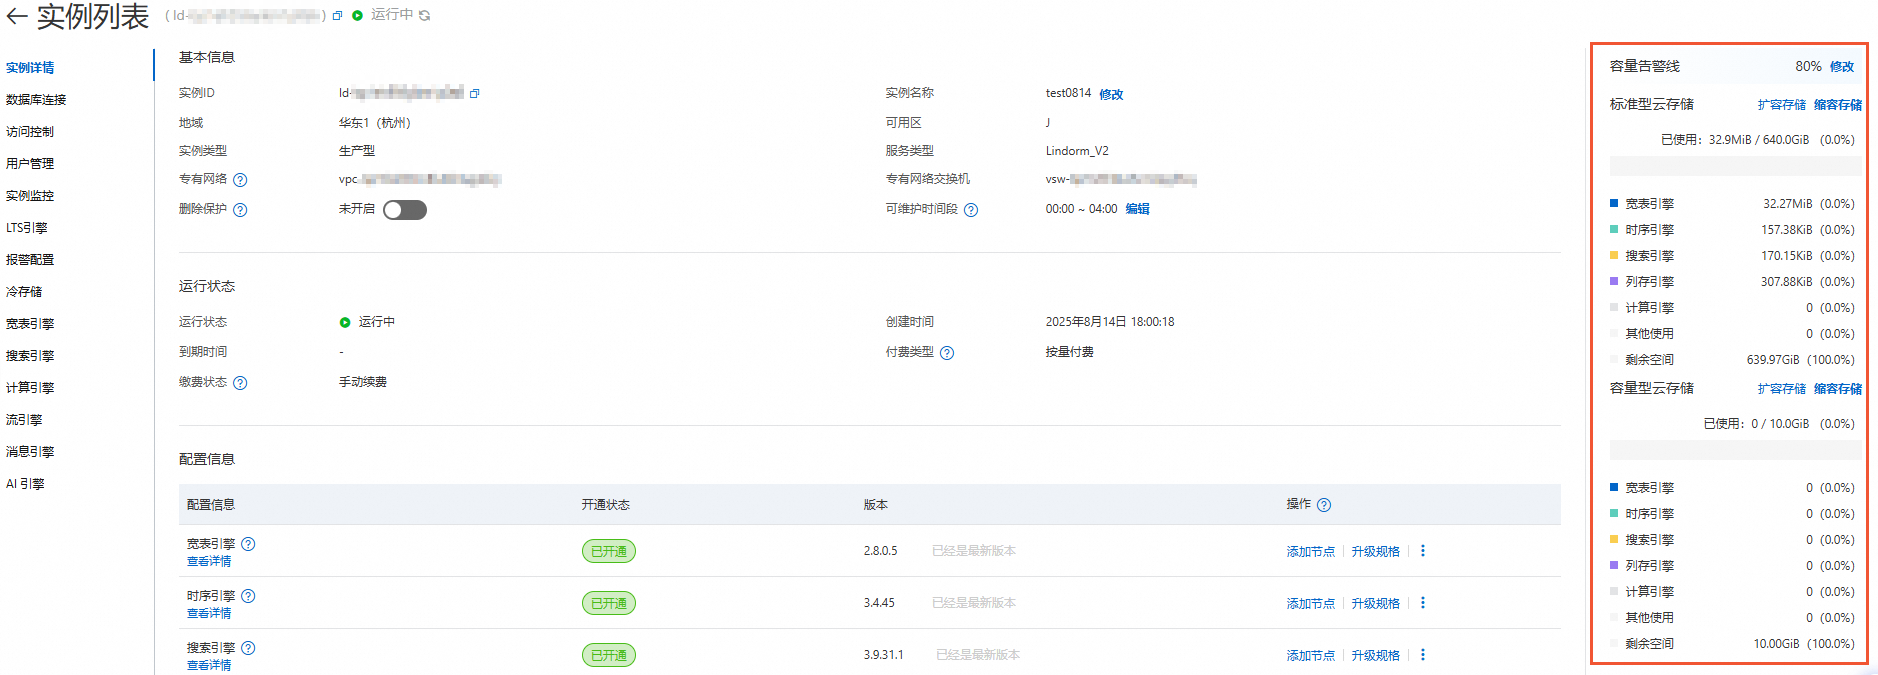This screenshot has width=1878, height=675.
Task: Click 添加节点 in the 时序引擎 row
Action: (1310, 604)
